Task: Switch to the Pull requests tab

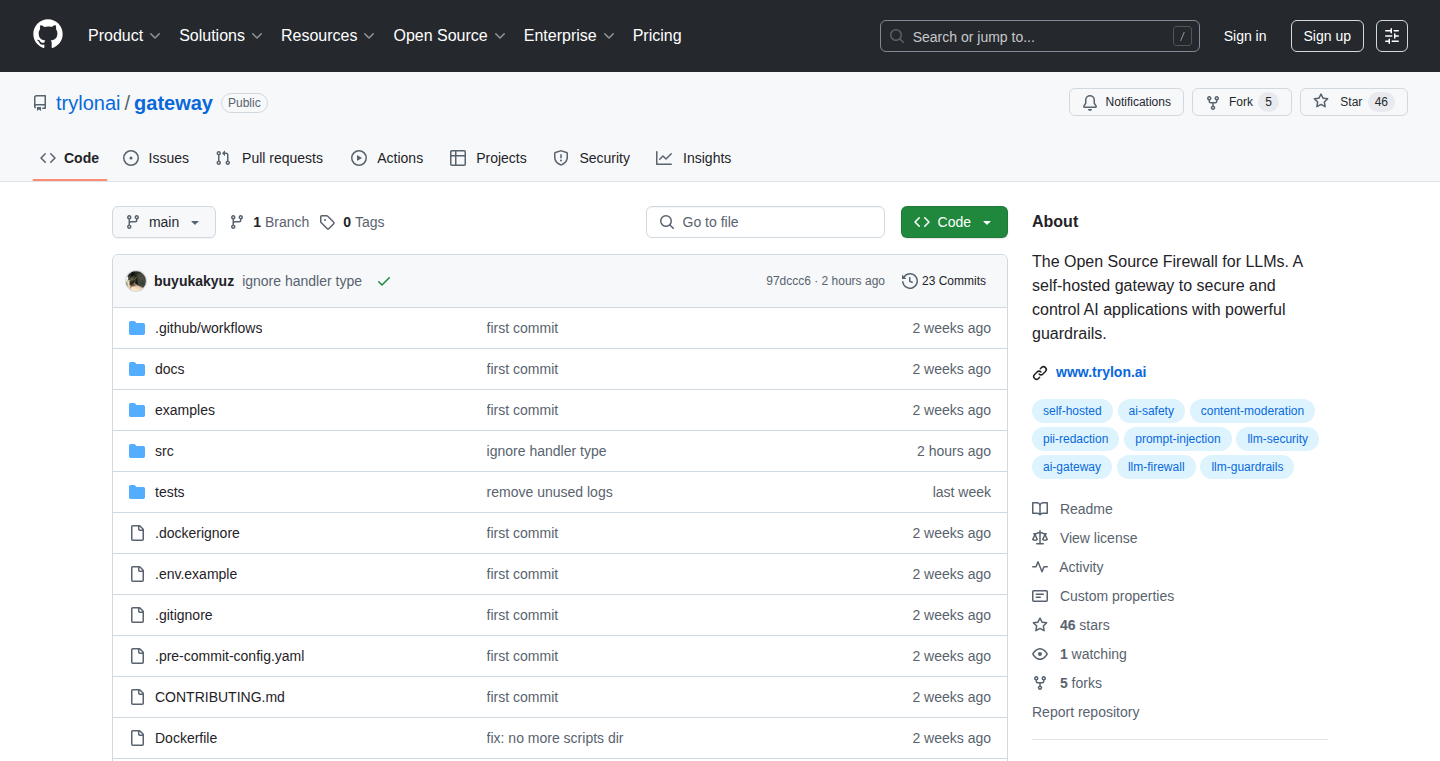Action: click(x=270, y=158)
